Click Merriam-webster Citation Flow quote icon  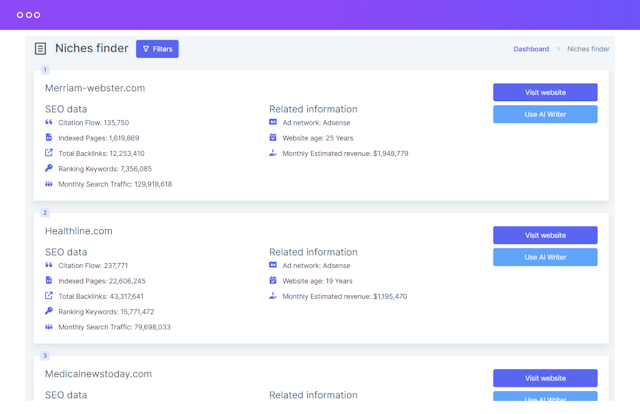coord(49,123)
